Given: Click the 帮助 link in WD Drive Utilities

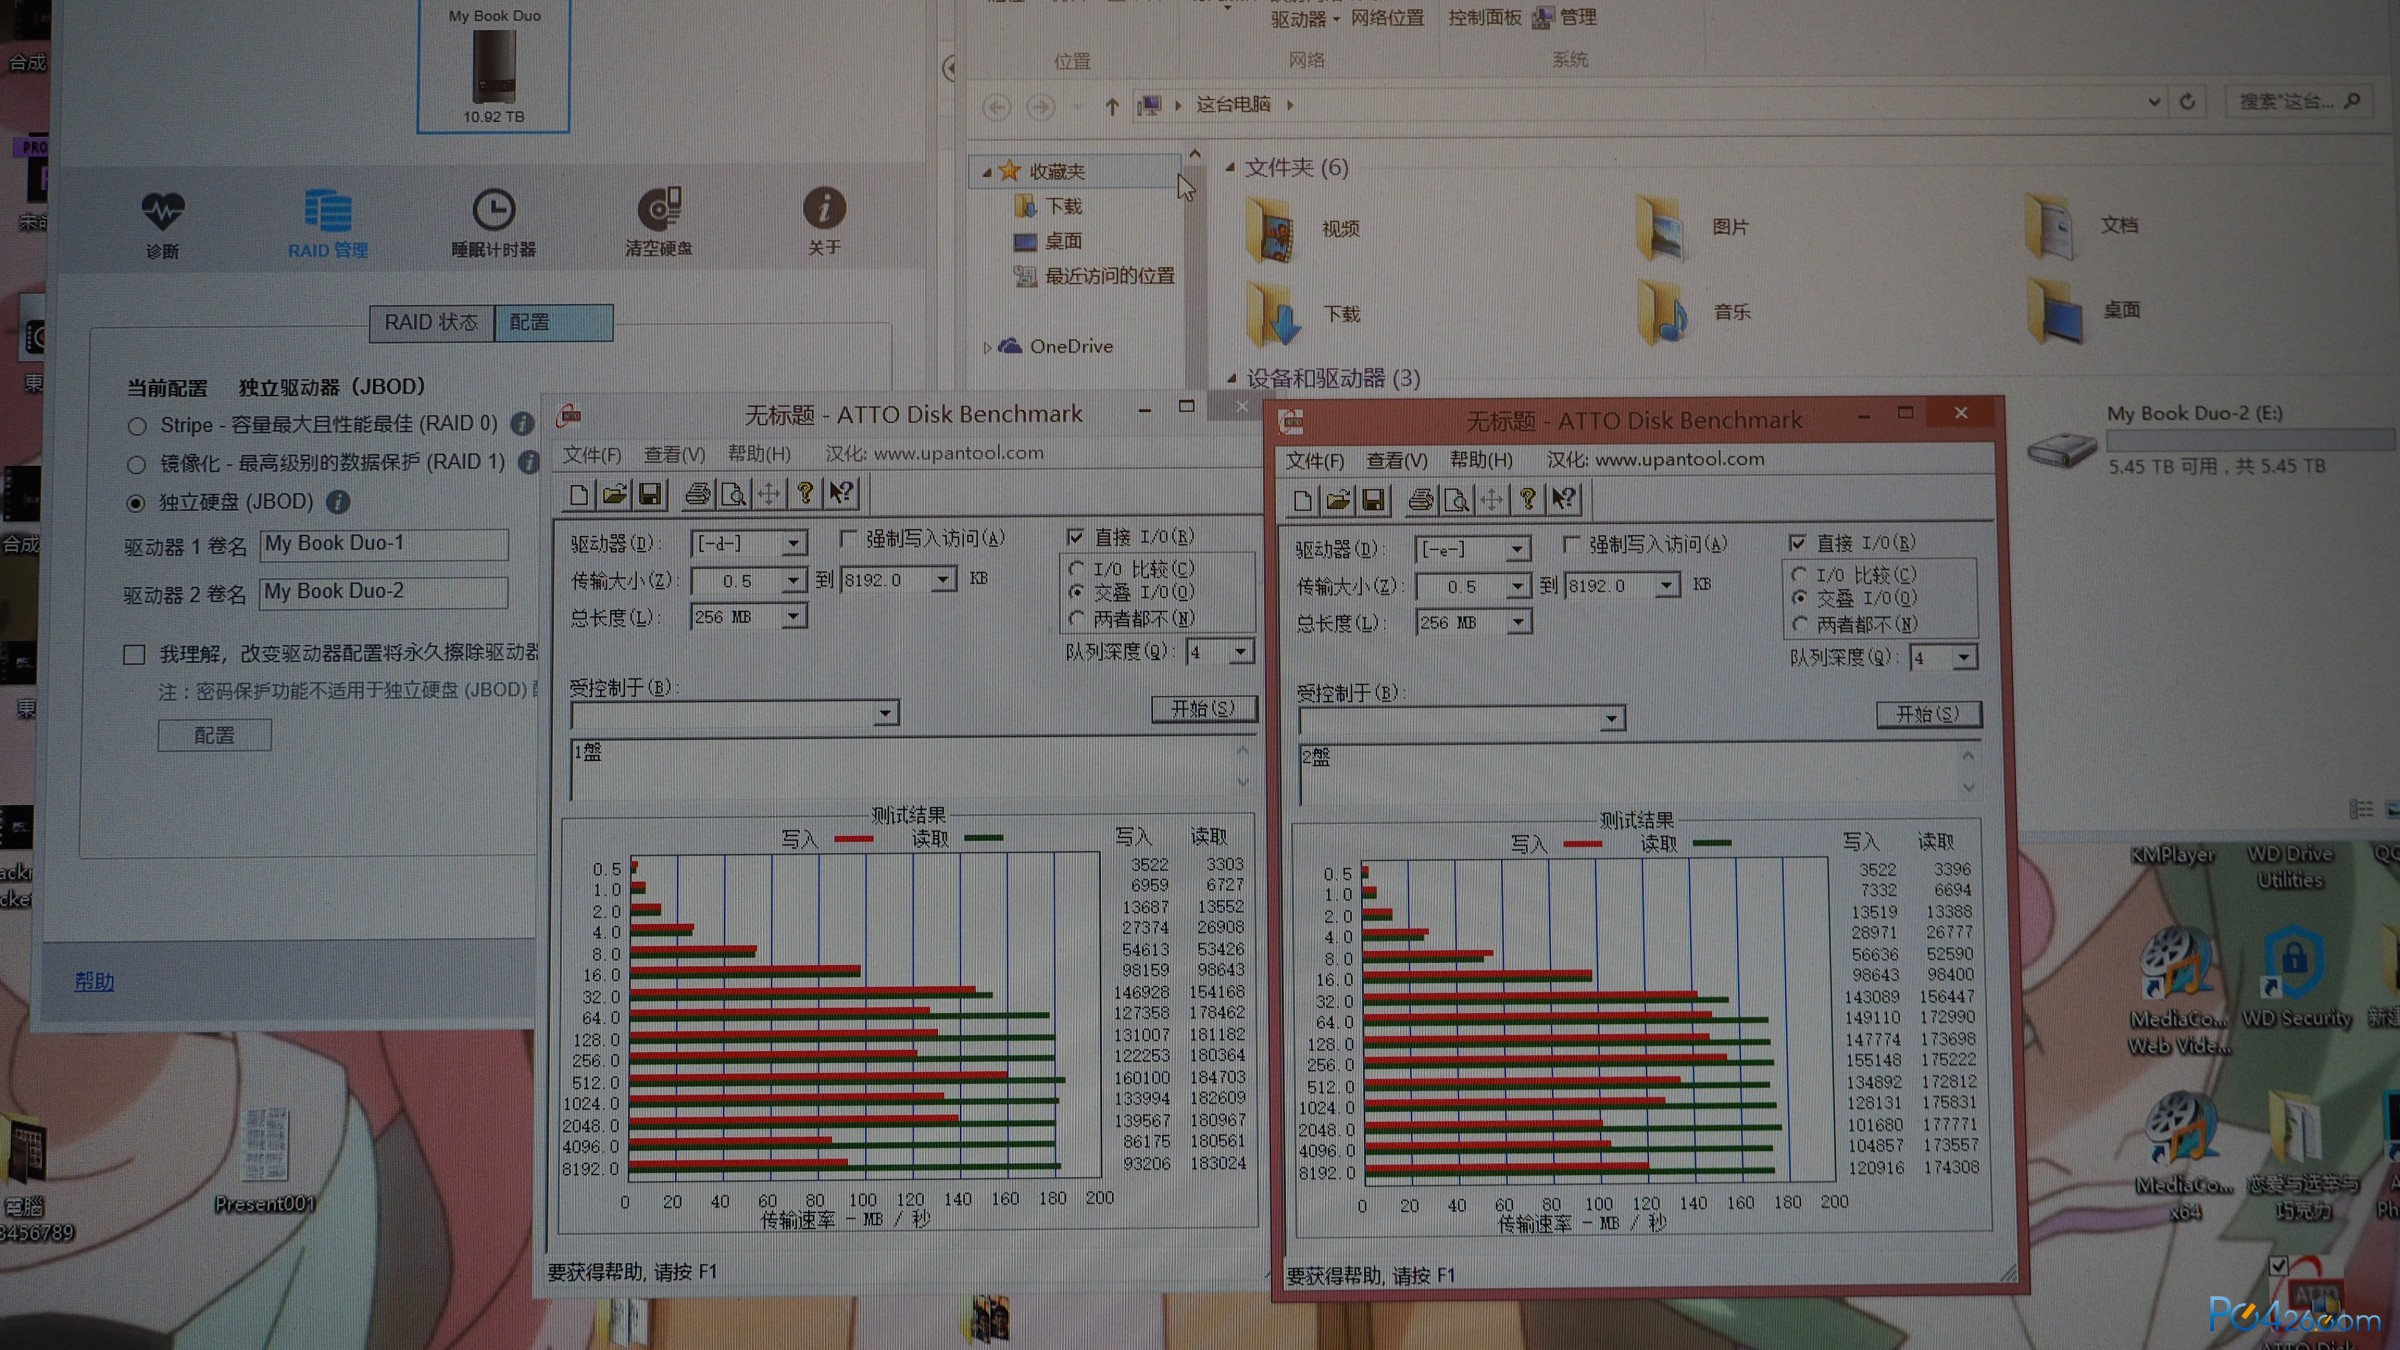Looking at the screenshot, I should point(94,982).
